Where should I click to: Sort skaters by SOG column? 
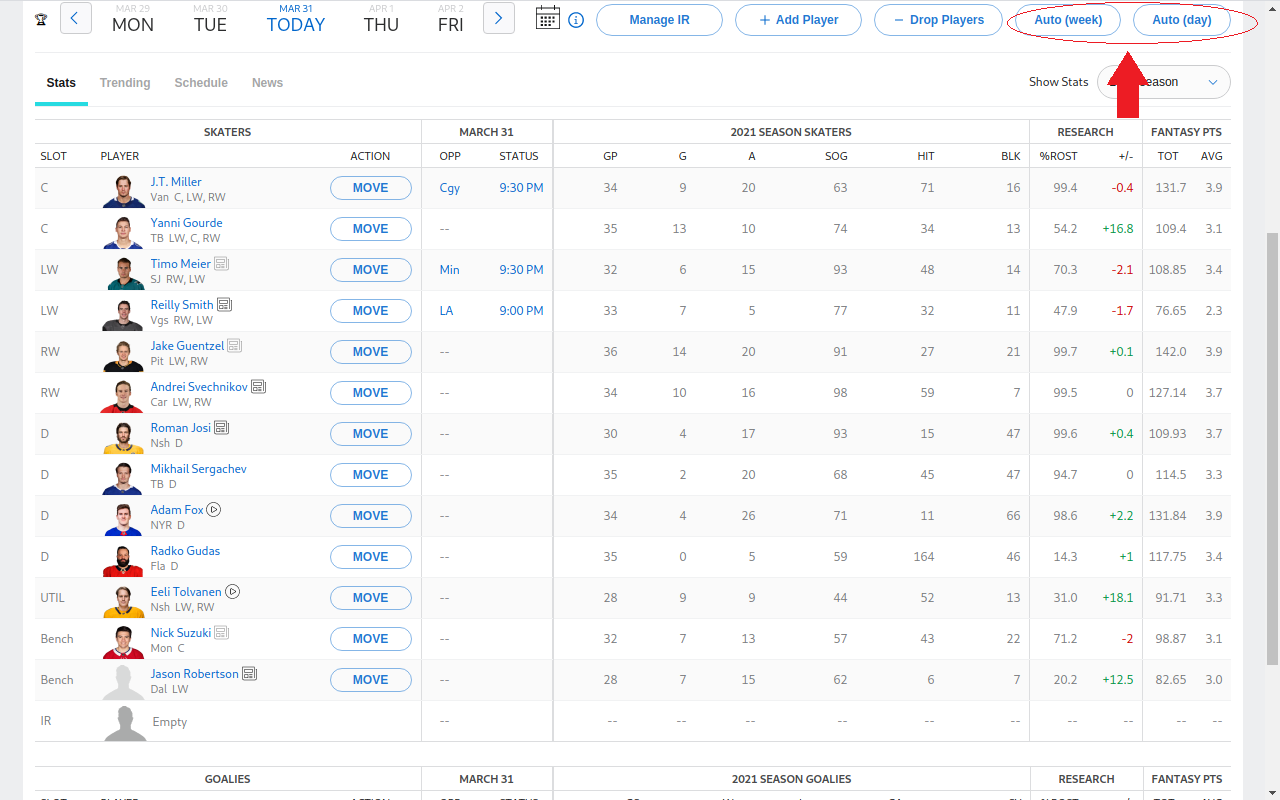coord(836,156)
